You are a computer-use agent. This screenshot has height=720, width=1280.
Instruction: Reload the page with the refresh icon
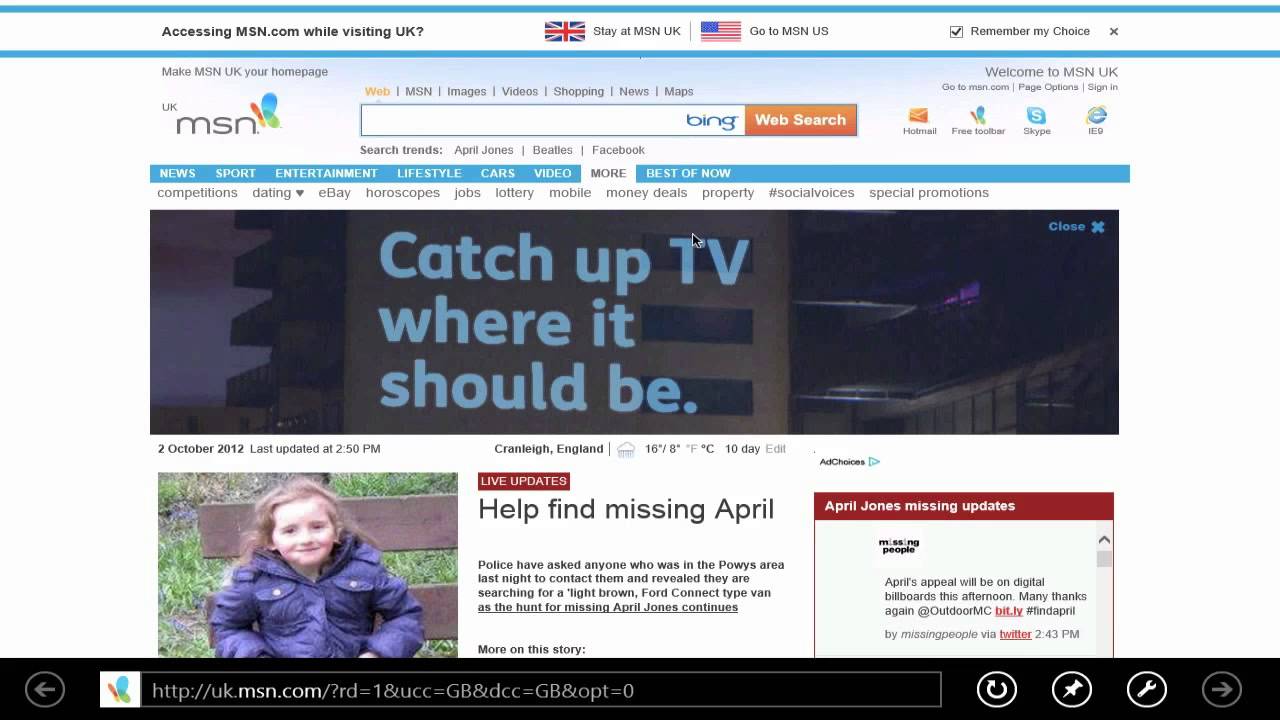[x=996, y=689]
